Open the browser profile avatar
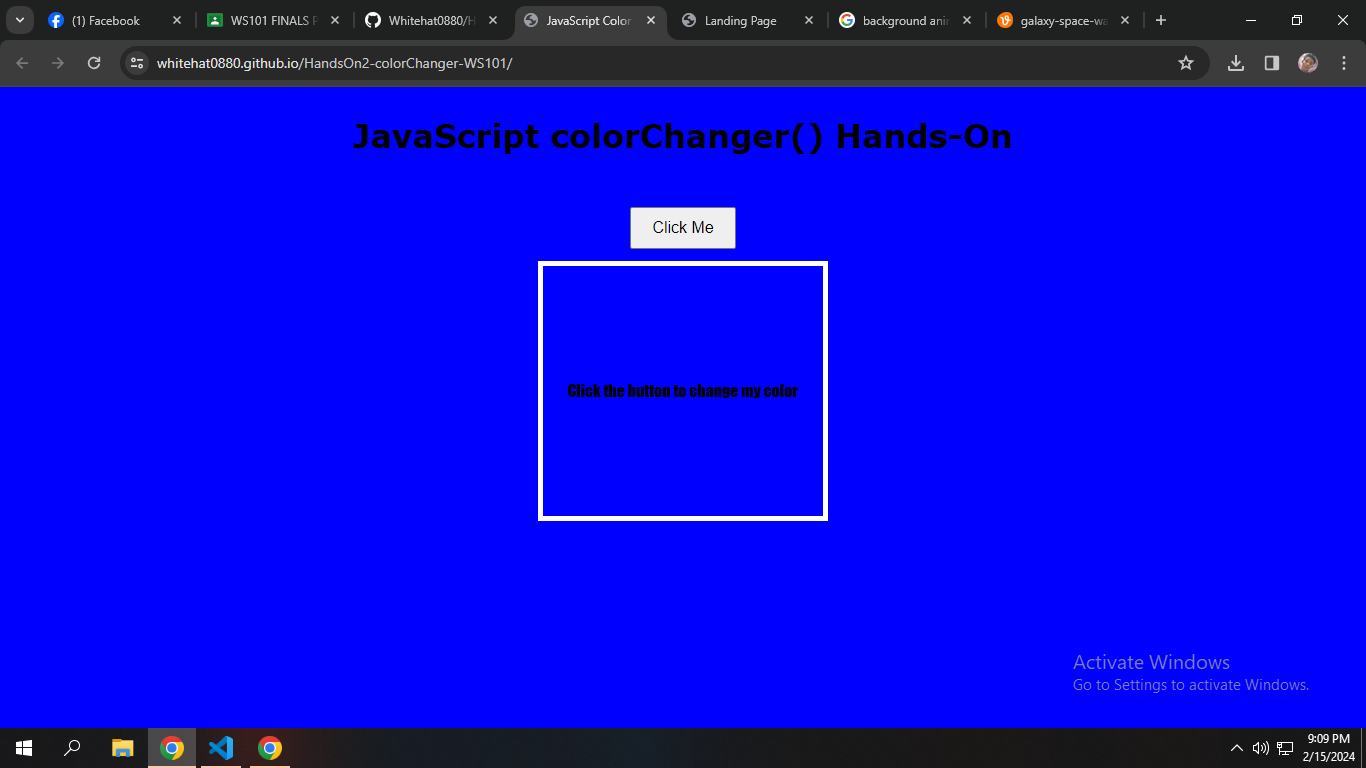The image size is (1366, 768). (1308, 62)
